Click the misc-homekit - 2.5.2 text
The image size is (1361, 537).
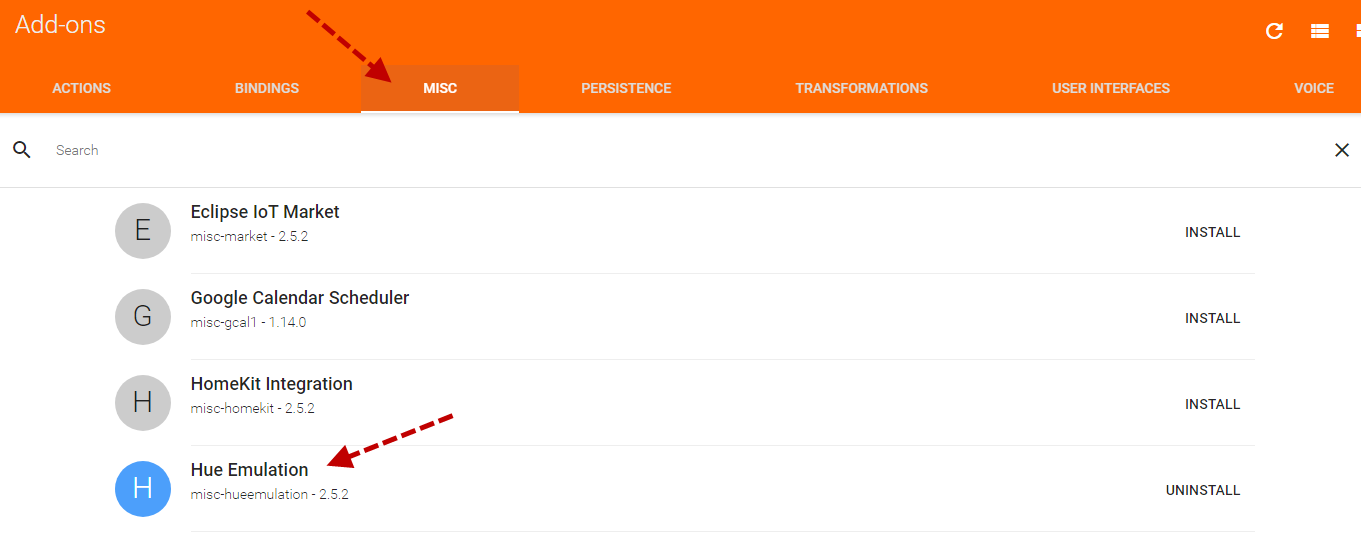[x=253, y=409]
